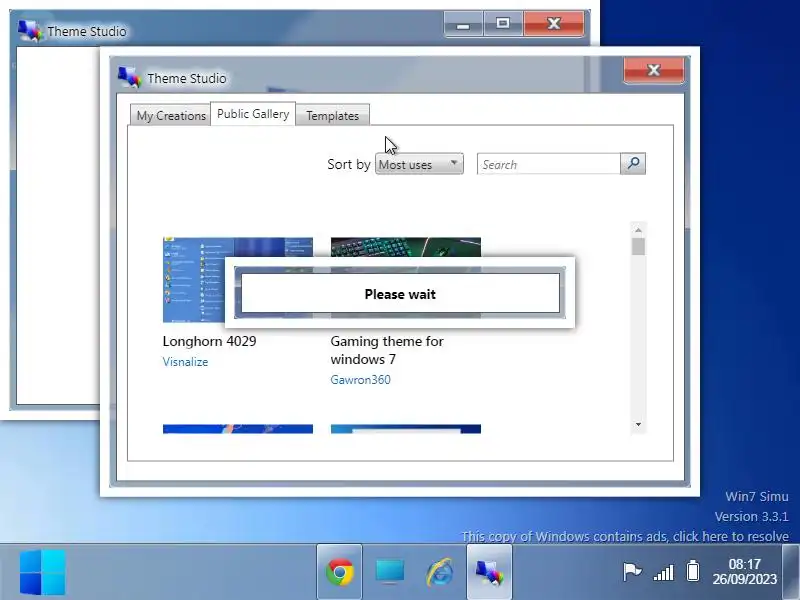Open the Windows Start button
Screen dimensions: 800x600
click(43, 572)
